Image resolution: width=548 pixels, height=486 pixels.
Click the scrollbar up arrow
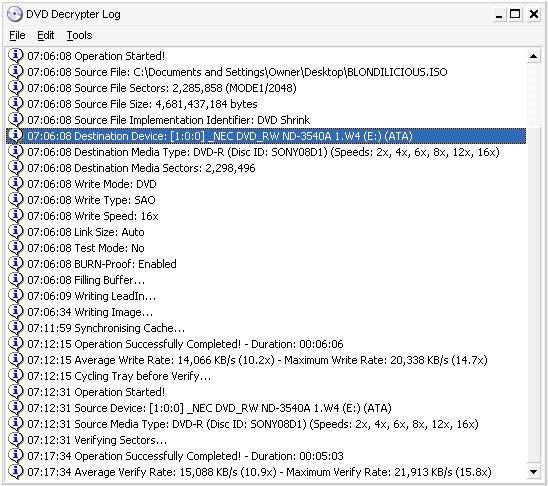[533, 56]
